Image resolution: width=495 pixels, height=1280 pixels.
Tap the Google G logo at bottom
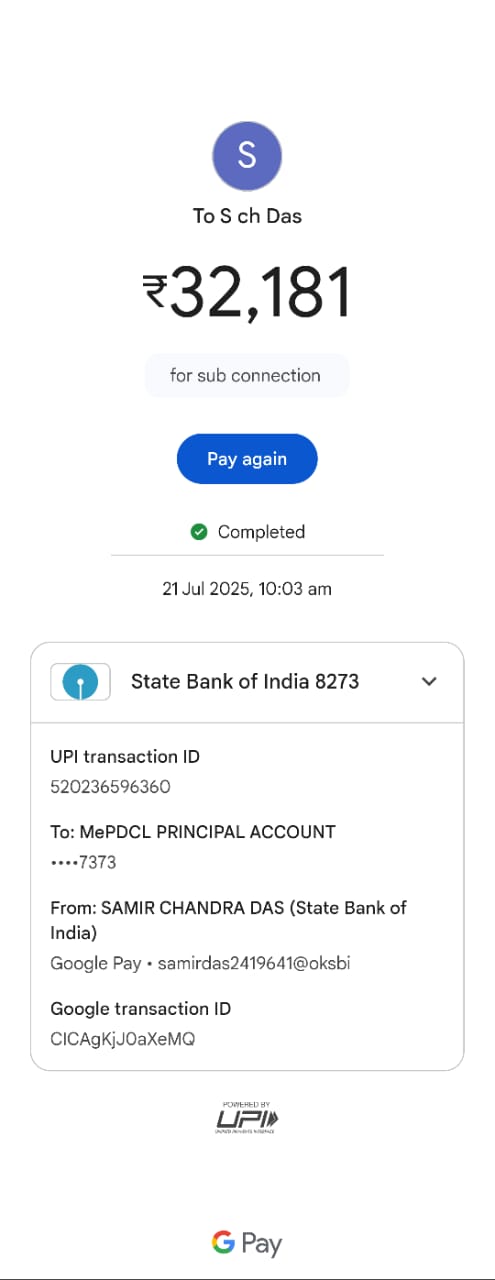click(x=223, y=1242)
